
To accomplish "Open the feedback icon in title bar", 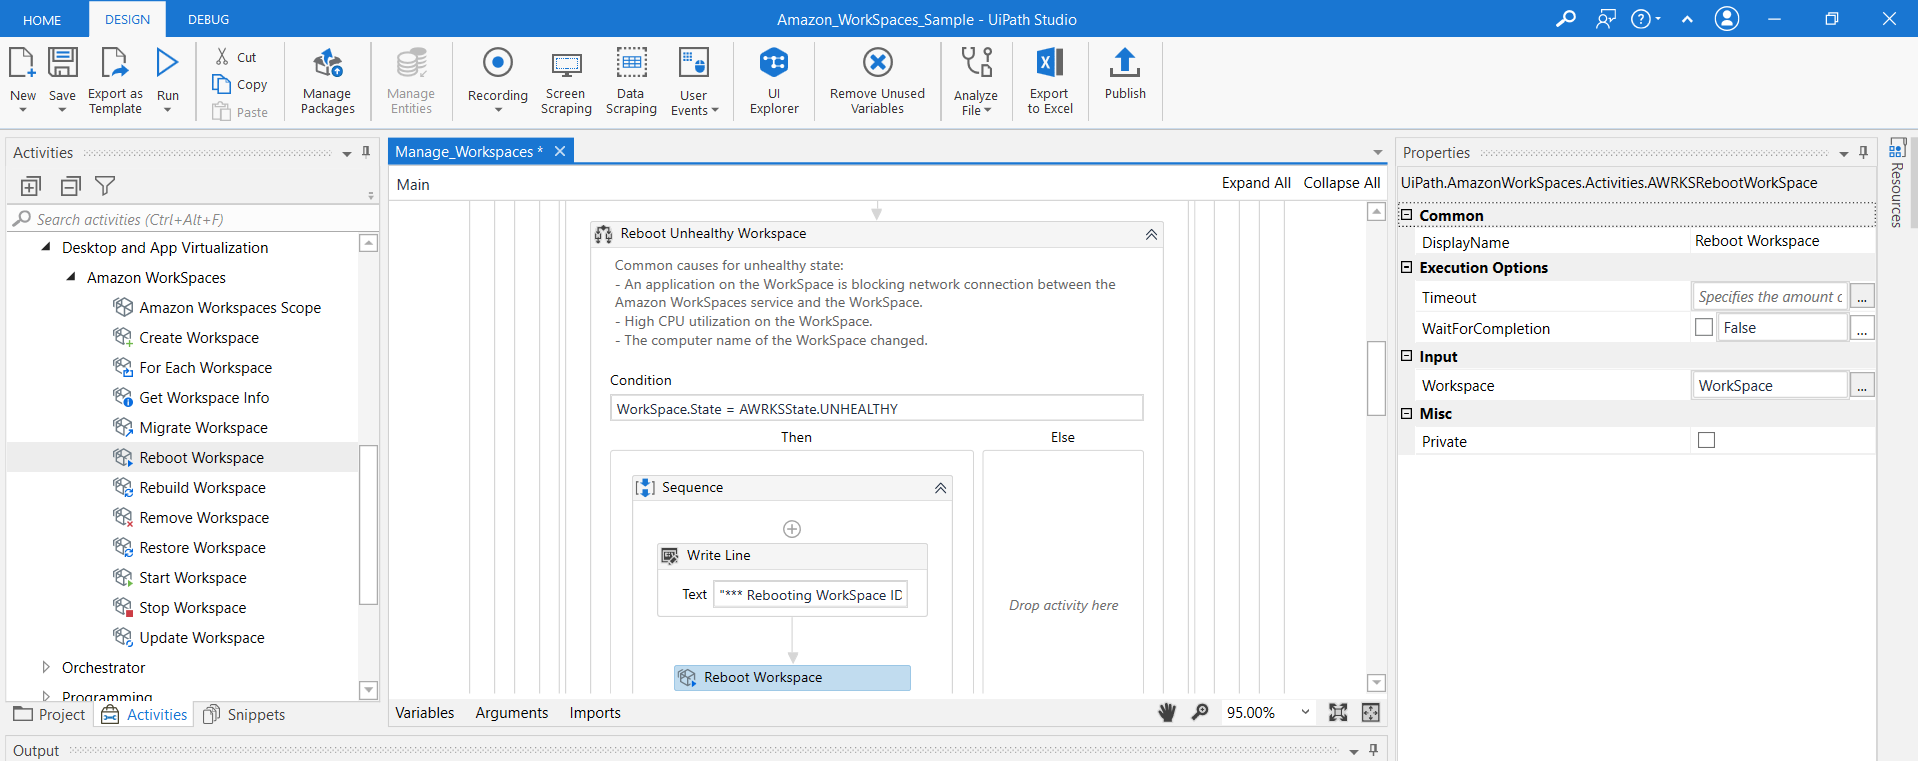I will [x=1605, y=19].
